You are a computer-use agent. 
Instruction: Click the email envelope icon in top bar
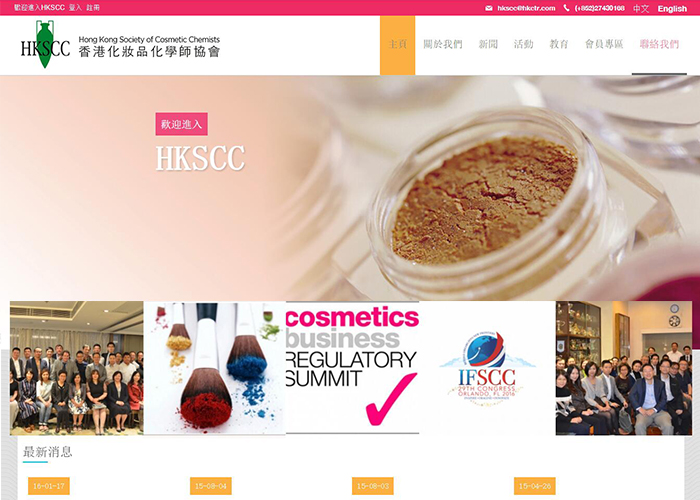pos(489,8)
